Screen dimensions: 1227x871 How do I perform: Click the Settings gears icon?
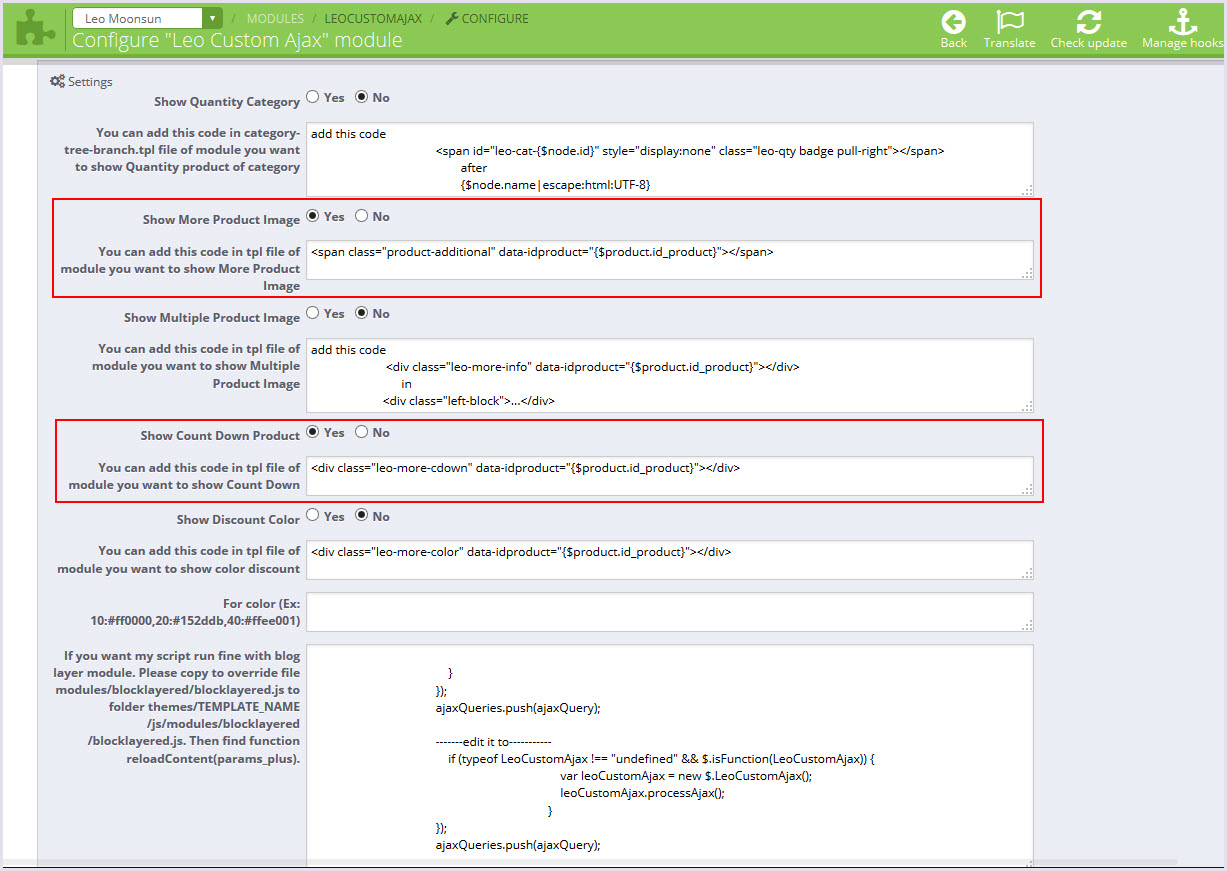pyautogui.click(x=57, y=81)
